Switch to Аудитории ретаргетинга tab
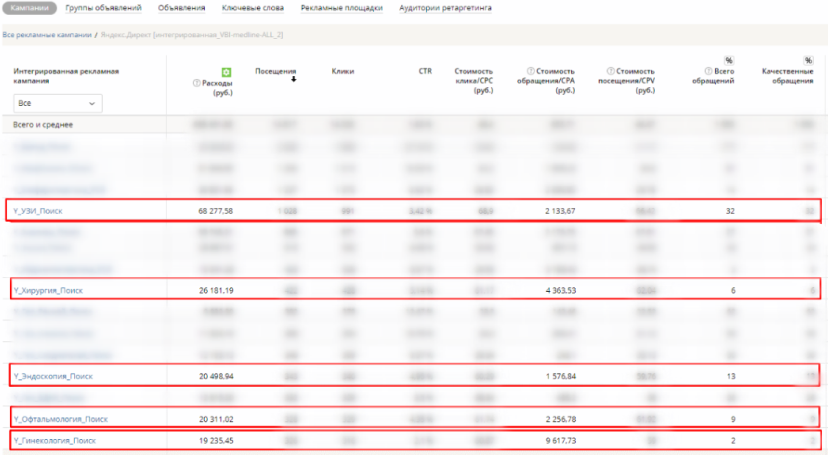Image resolution: width=828 pixels, height=455 pixels. [445, 8]
